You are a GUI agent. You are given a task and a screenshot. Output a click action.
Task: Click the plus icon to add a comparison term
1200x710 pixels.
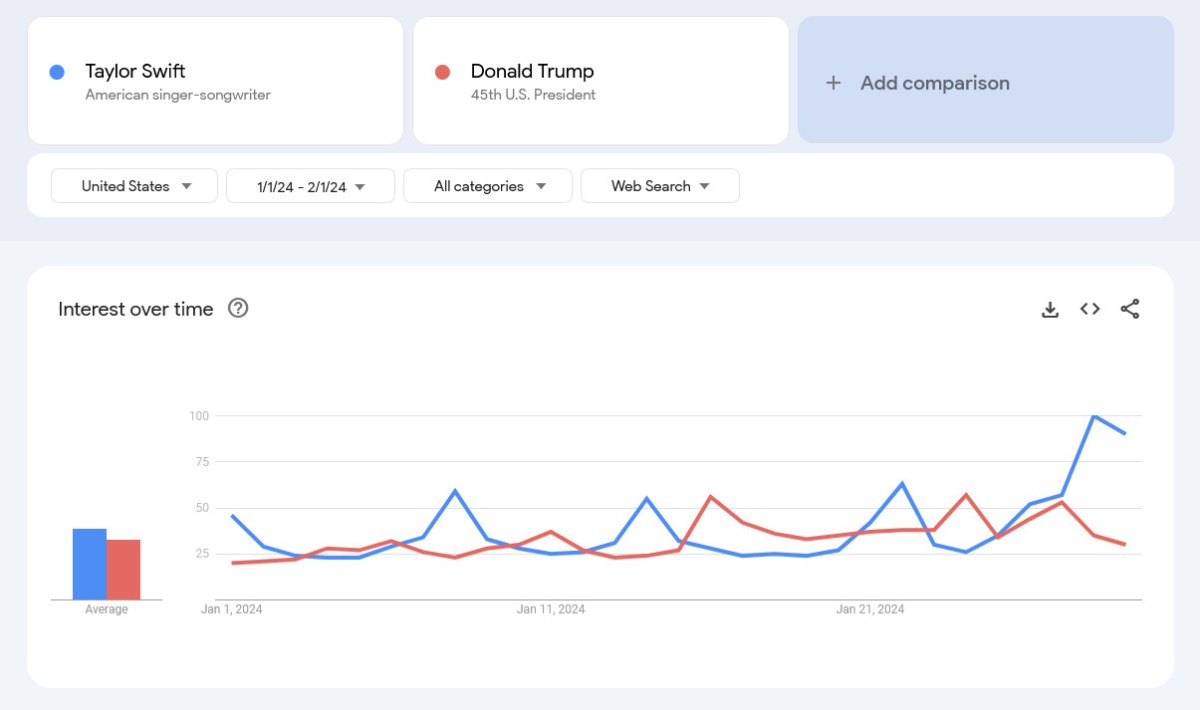[x=833, y=83]
